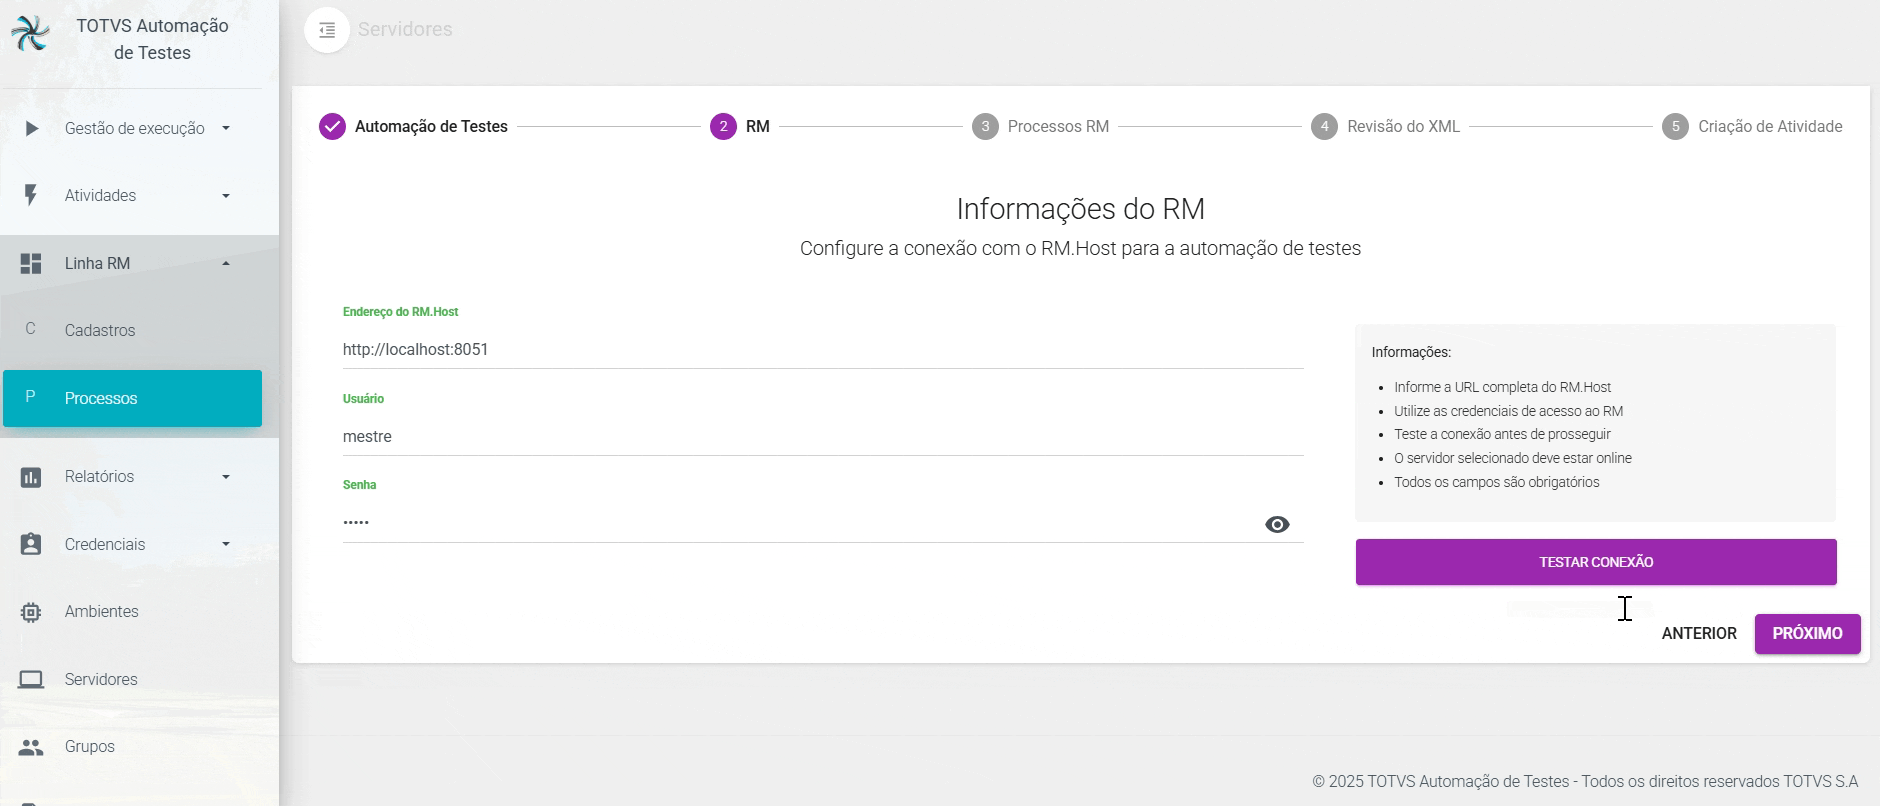
Task: Click the badge icon beside Credenciais
Action: pyautogui.click(x=31, y=544)
